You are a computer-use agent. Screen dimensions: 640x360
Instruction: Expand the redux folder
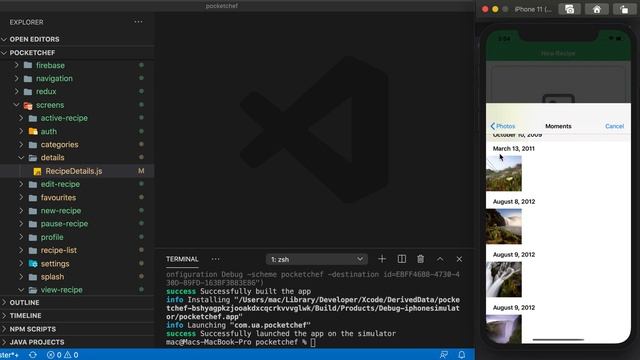(17, 91)
